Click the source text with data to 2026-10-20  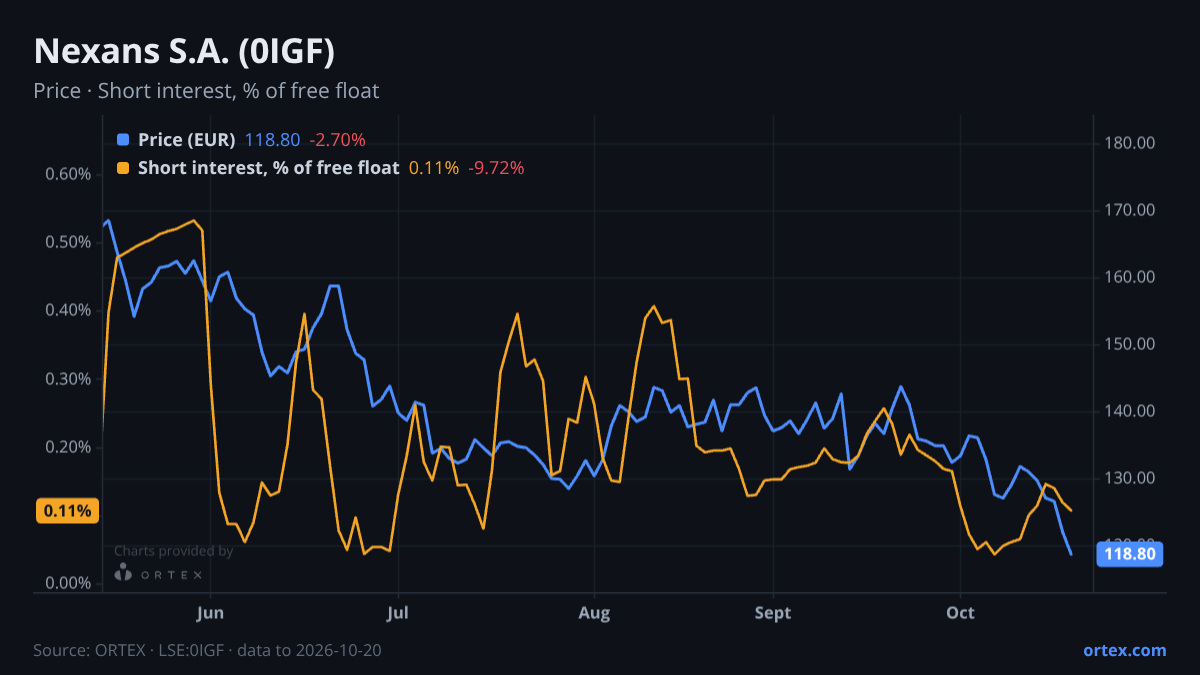[207, 650]
